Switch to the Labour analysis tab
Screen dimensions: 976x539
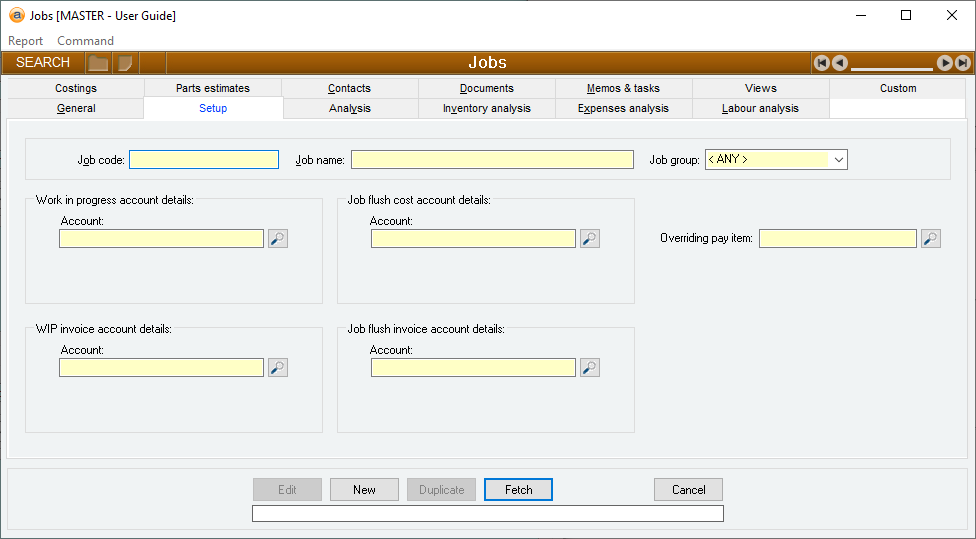point(760,108)
